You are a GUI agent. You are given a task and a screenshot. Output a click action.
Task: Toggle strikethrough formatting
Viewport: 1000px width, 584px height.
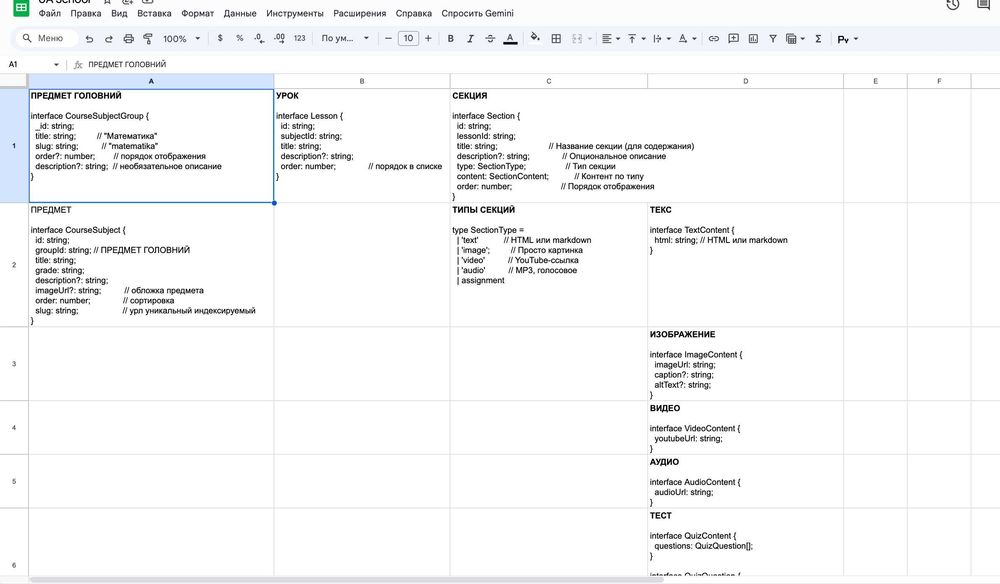[490, 38]
